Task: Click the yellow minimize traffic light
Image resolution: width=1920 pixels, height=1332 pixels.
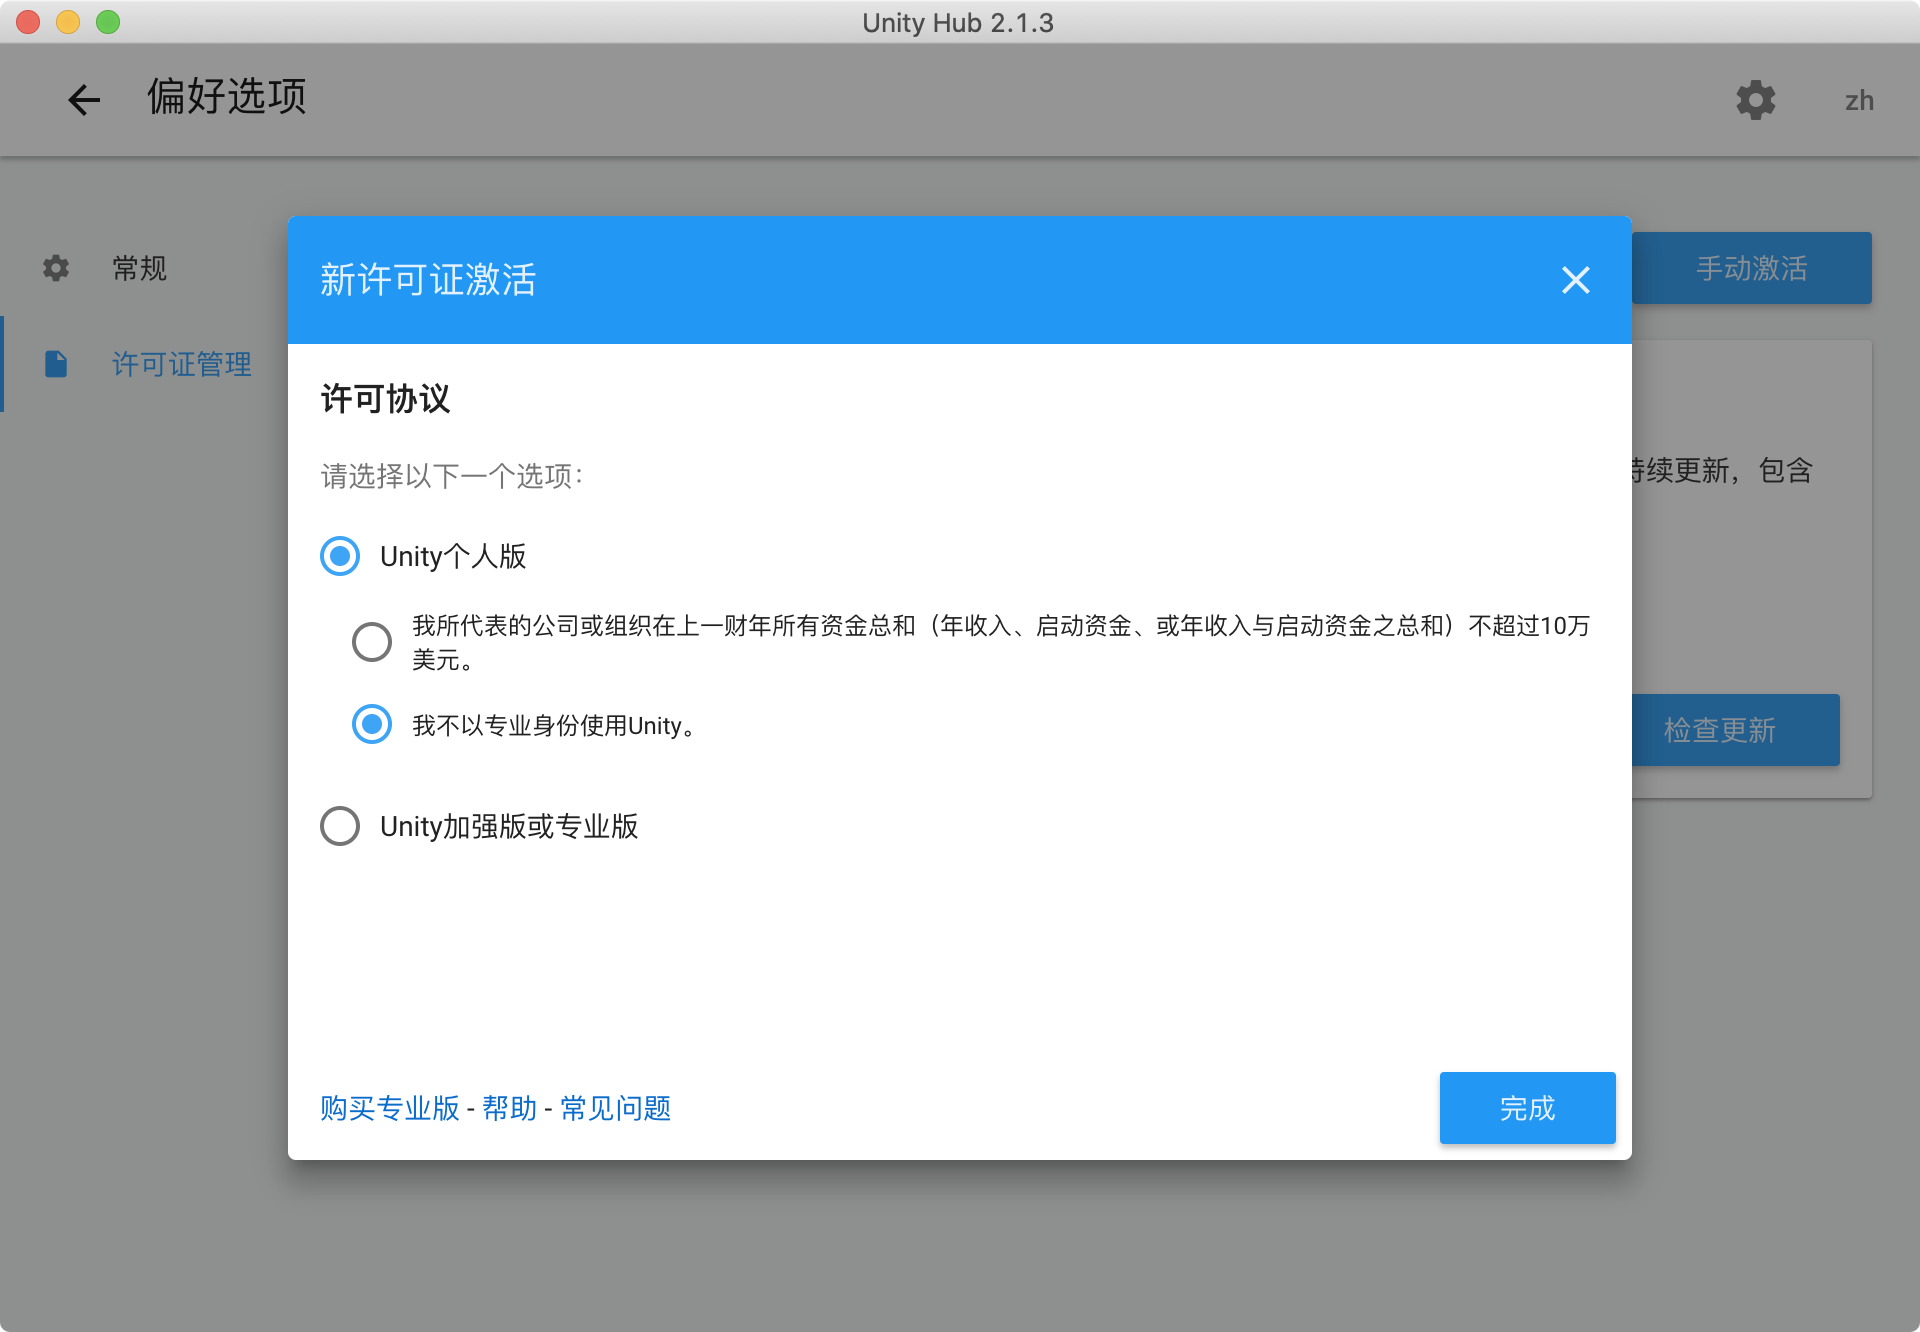Action: [x=68, y=21]
